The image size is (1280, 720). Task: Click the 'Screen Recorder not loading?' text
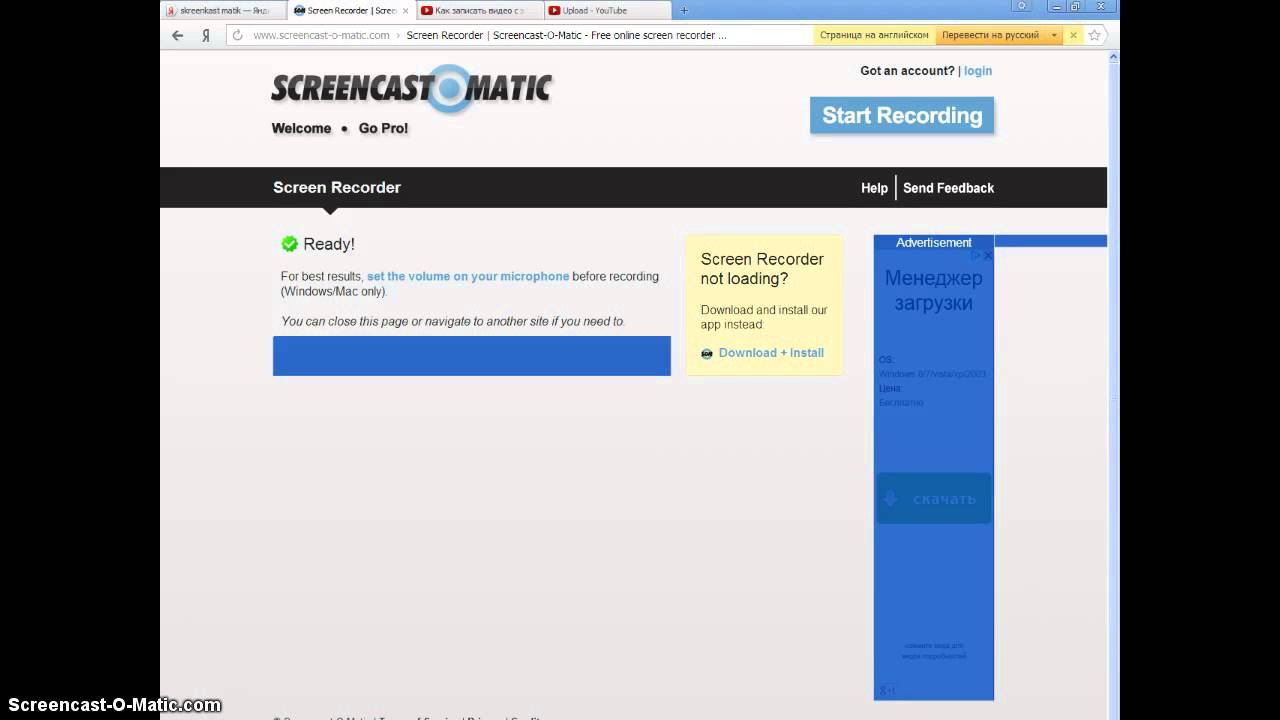coord(762,269)
